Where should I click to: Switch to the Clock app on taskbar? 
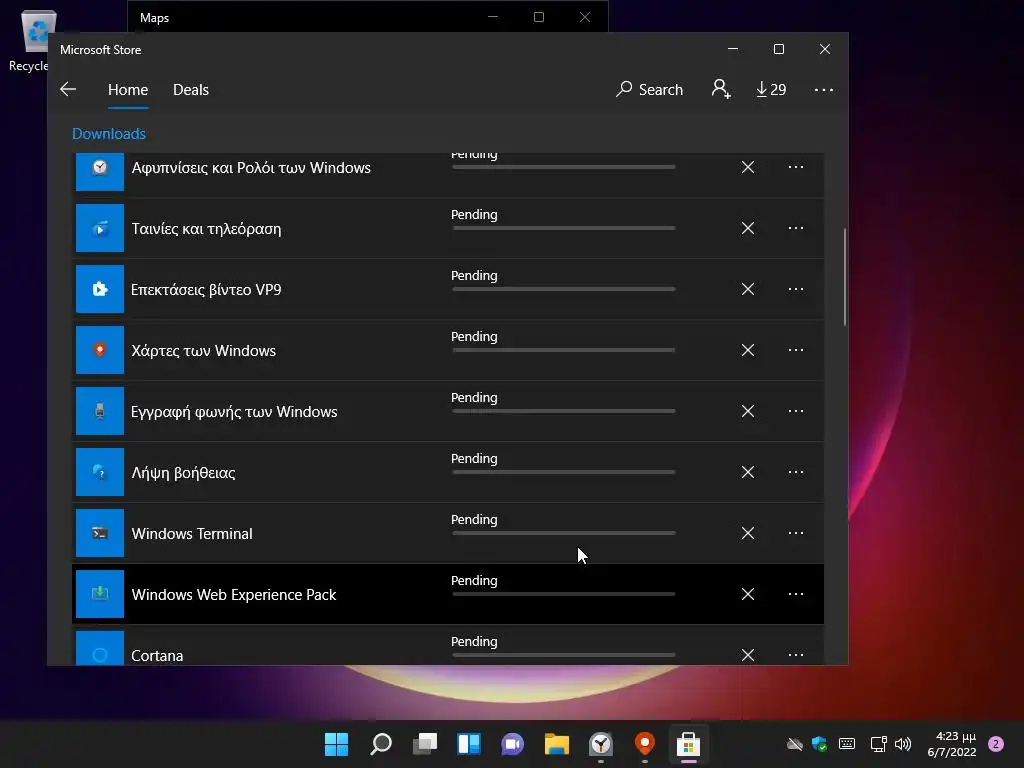tap(601, 744)
